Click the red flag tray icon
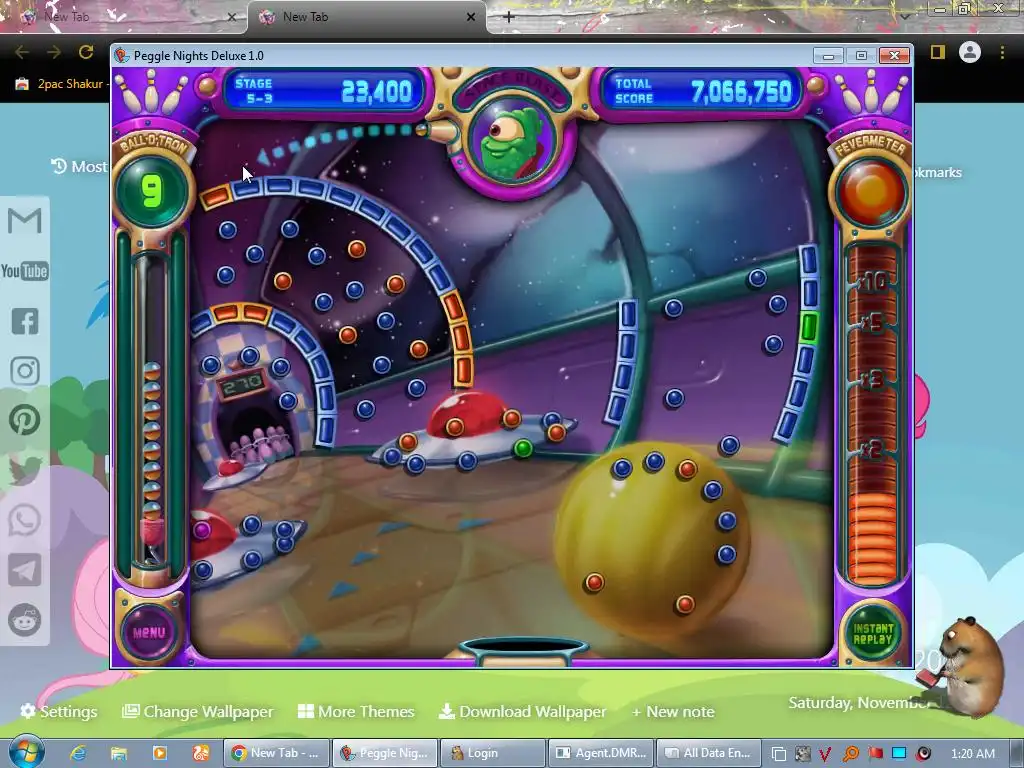 tap(875, 754)
